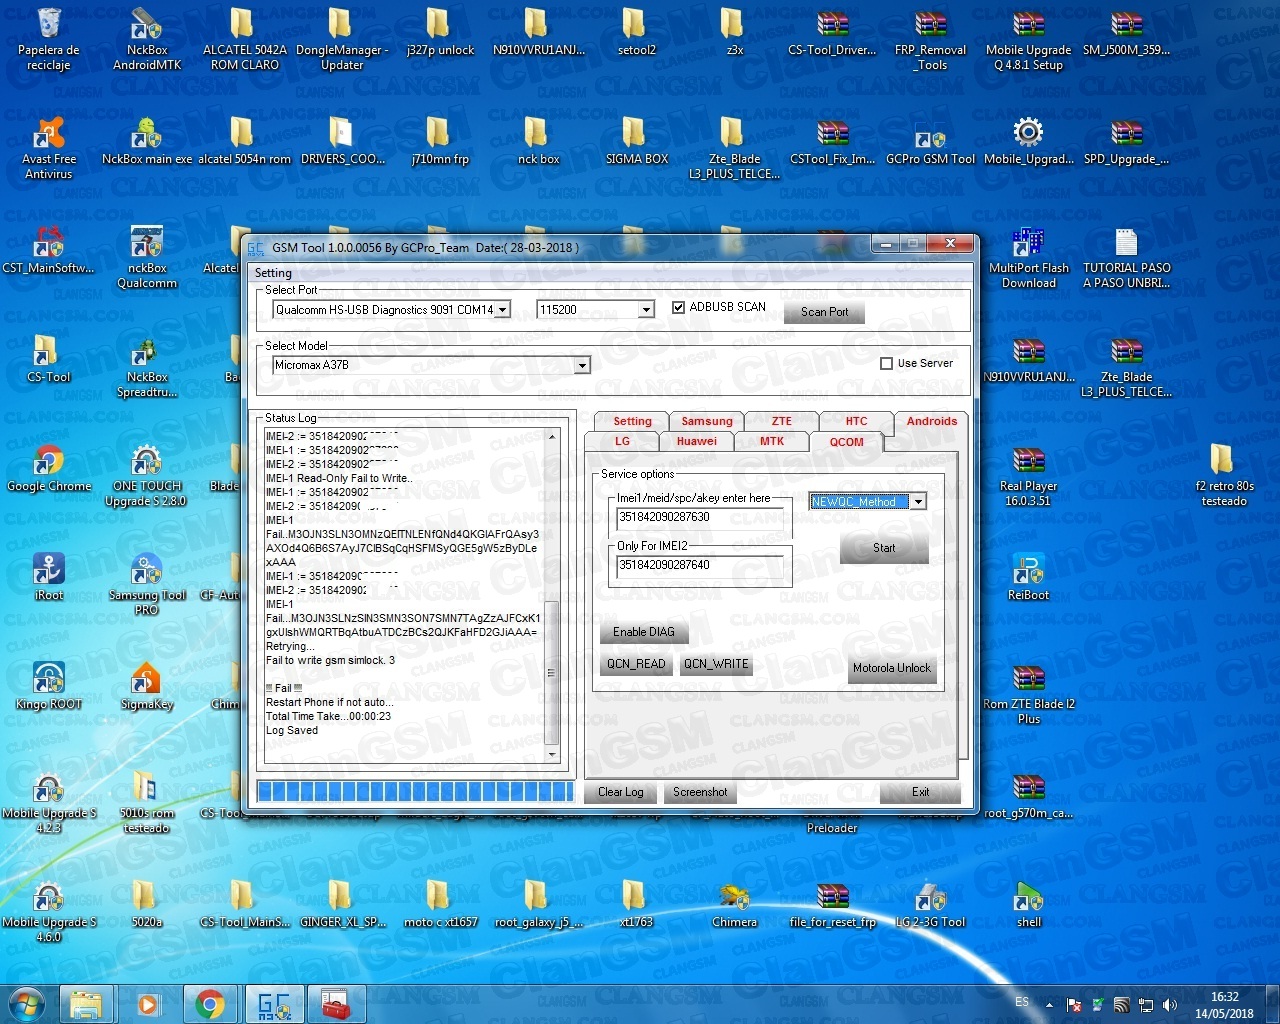The image size is (1280, 1024).
Task: Click the blue progress bar
Action: click(x=414, y=792)
